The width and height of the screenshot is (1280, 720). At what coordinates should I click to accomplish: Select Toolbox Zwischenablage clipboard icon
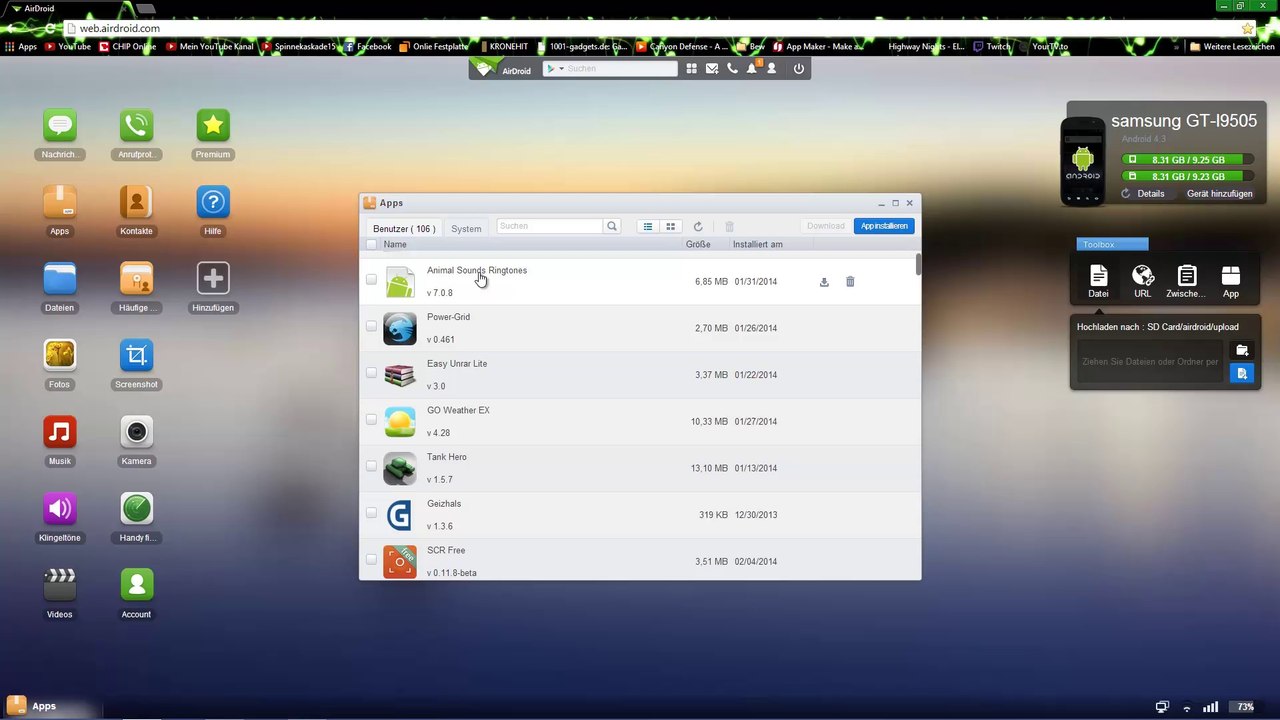(x=1187, y=281)
